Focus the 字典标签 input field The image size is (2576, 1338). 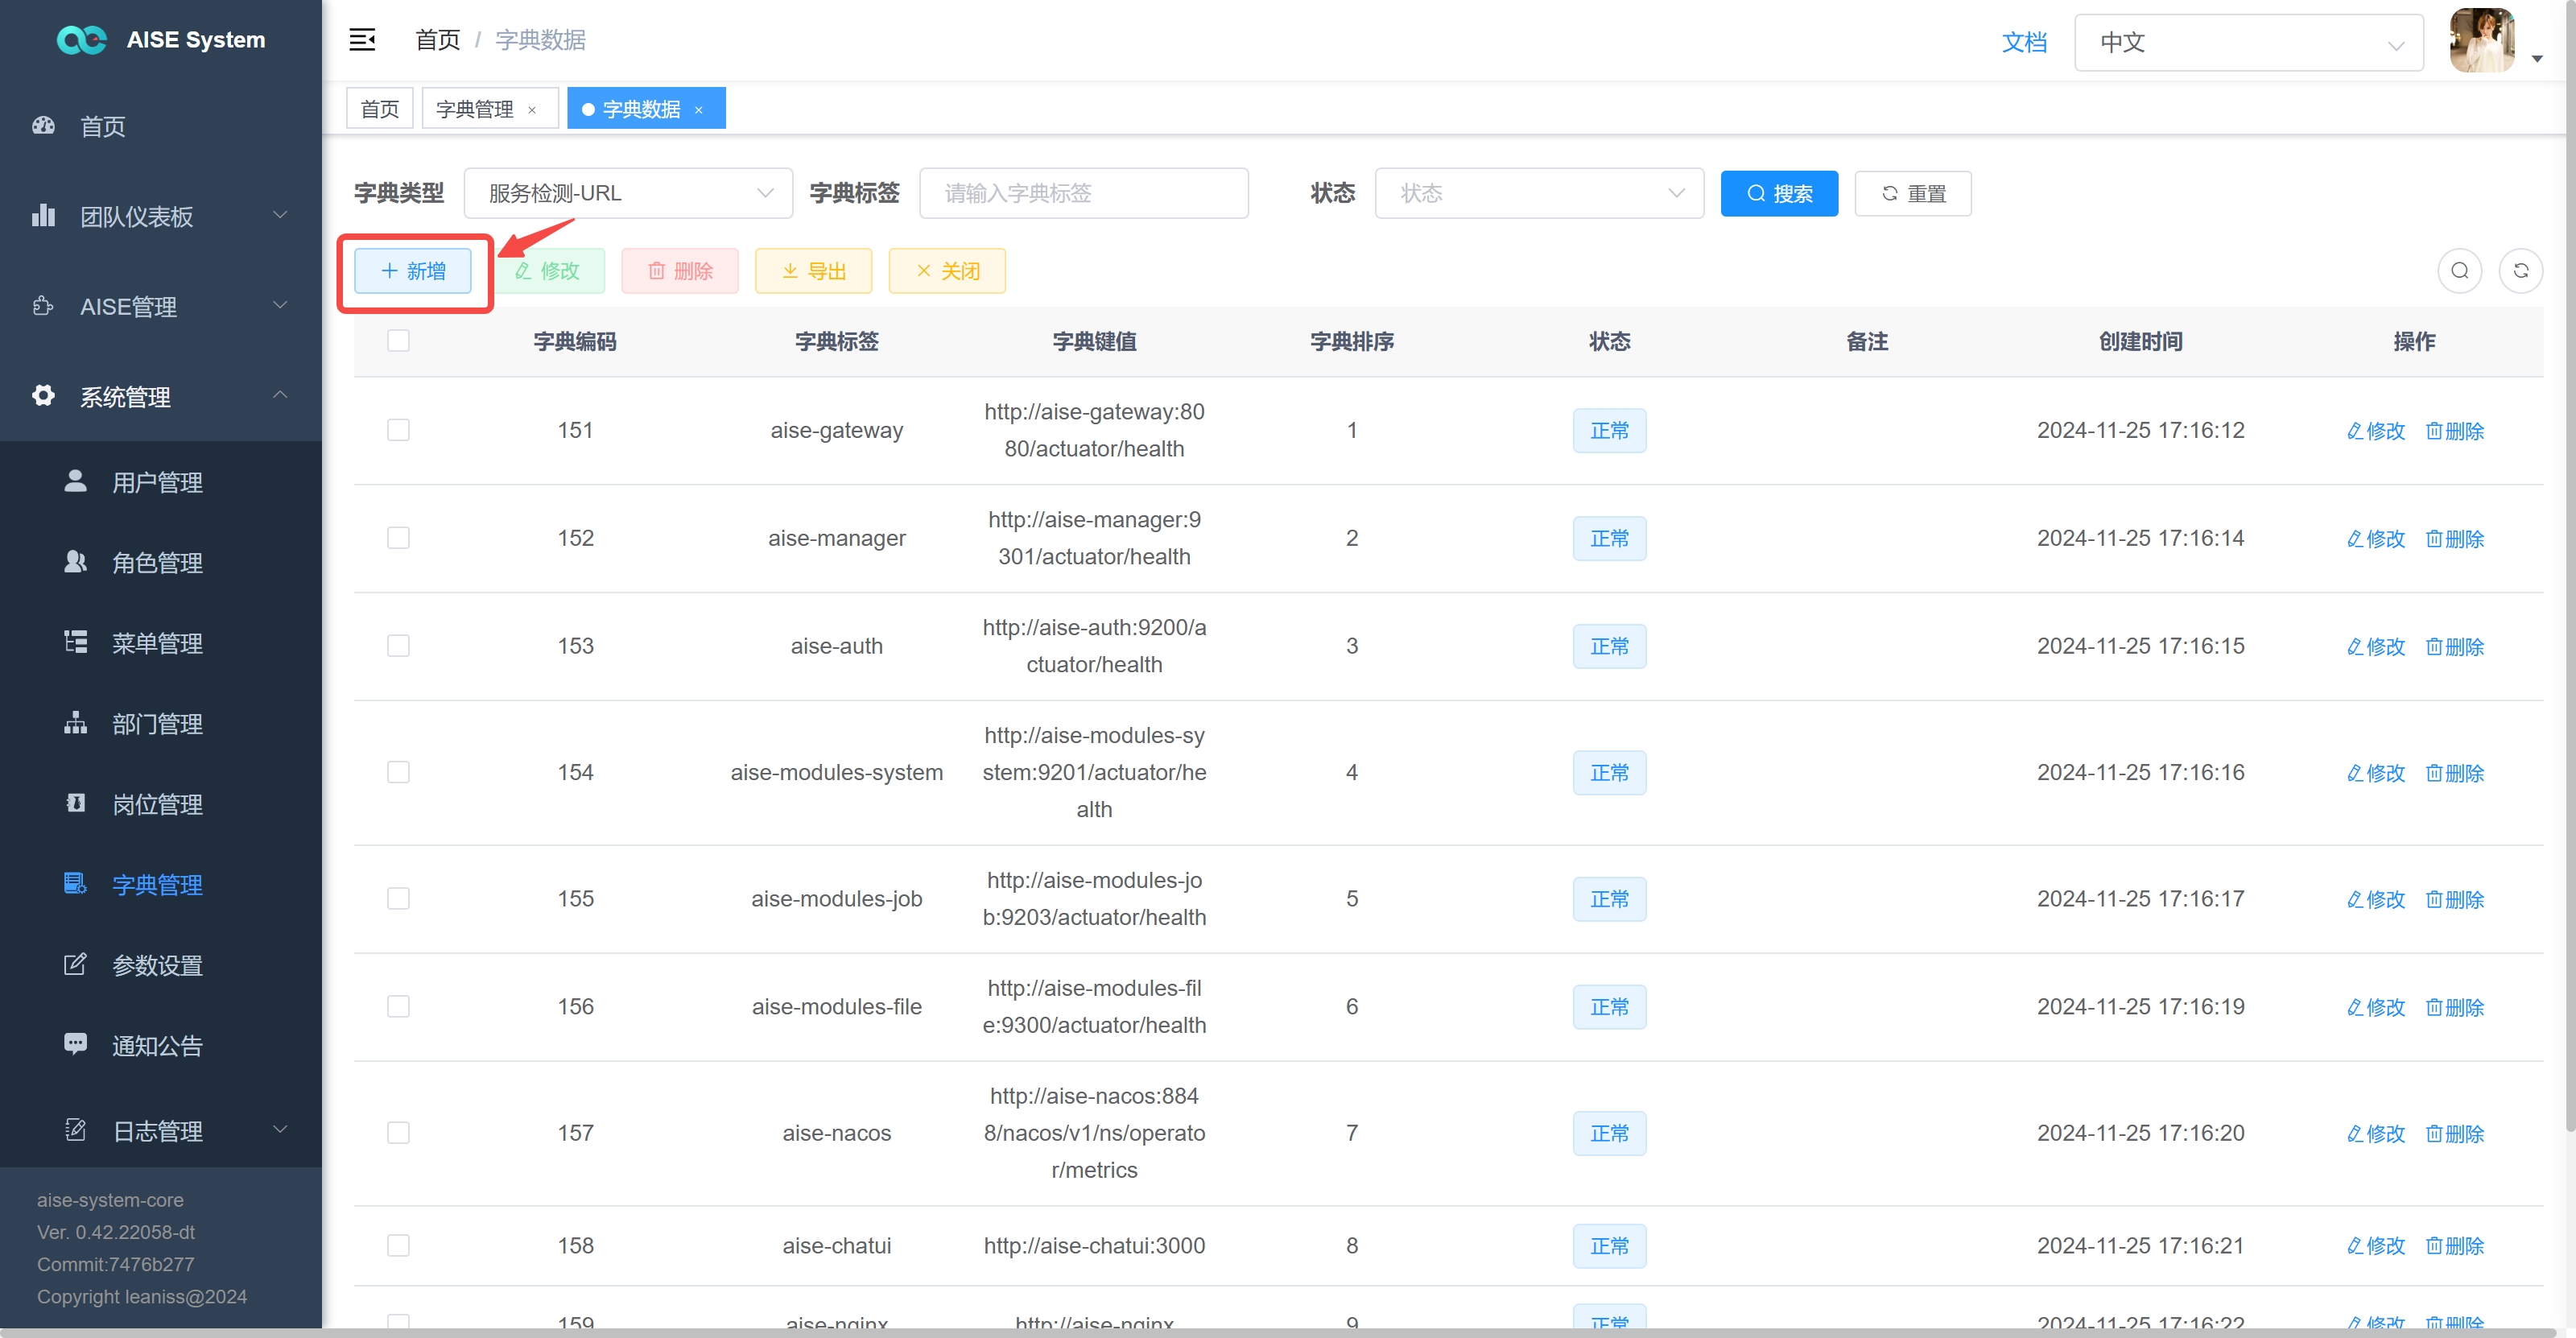click(x=1084, y=193)
